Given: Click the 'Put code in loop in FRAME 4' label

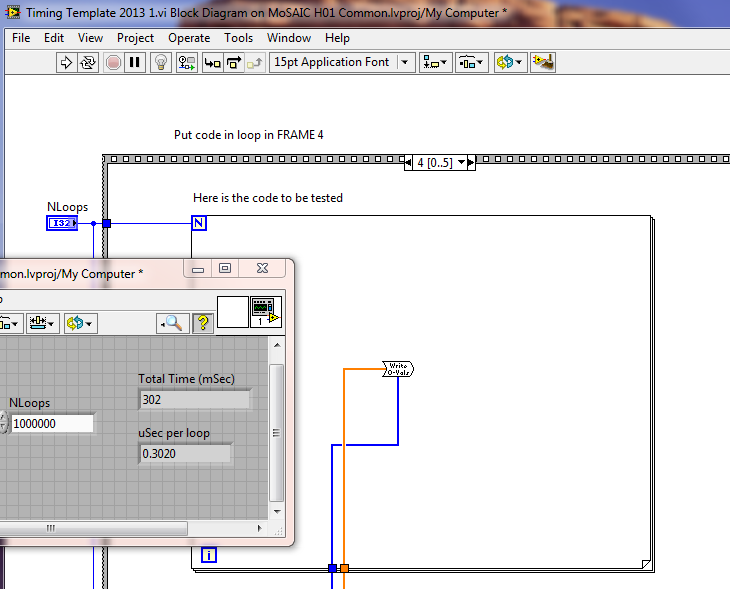Looking at the screenshot, I should pos(249,135).
